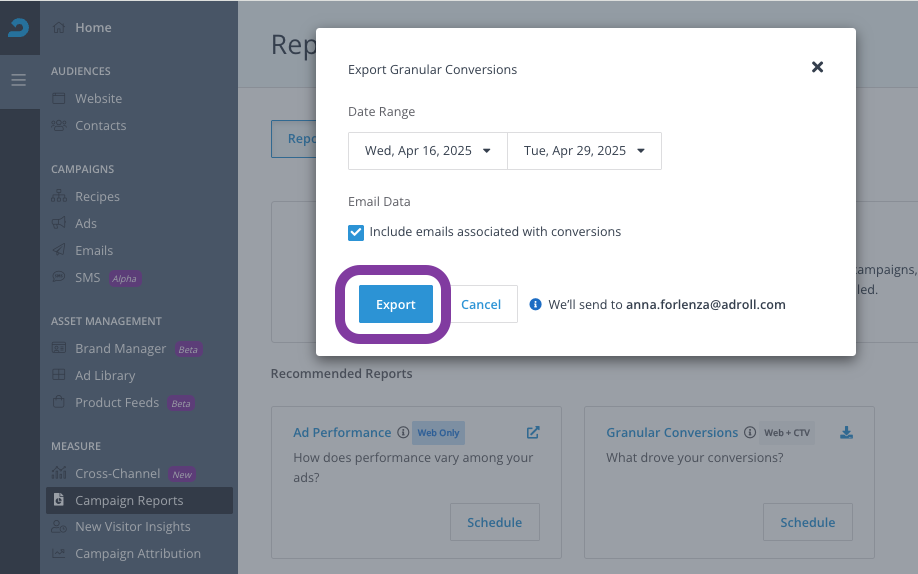Screen dimensions: 918x574
Task: Click the info icon beside Granular Conversions title
Action: 750,432
